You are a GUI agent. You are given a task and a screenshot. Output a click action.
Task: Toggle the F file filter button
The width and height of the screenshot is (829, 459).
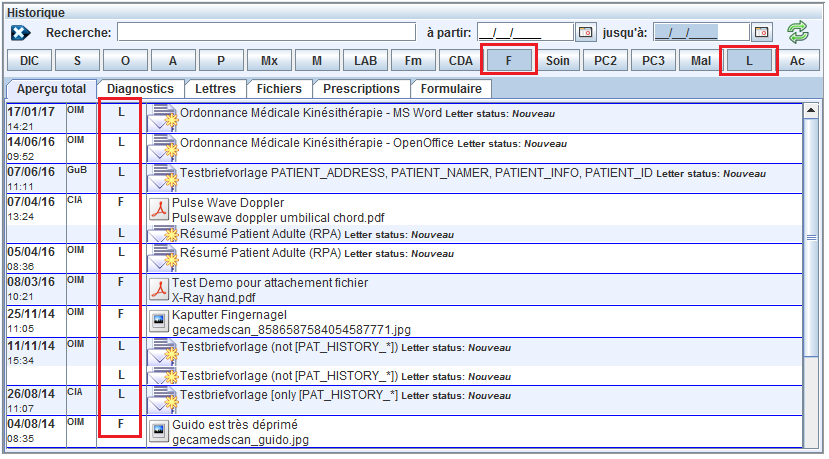(509, 61)
